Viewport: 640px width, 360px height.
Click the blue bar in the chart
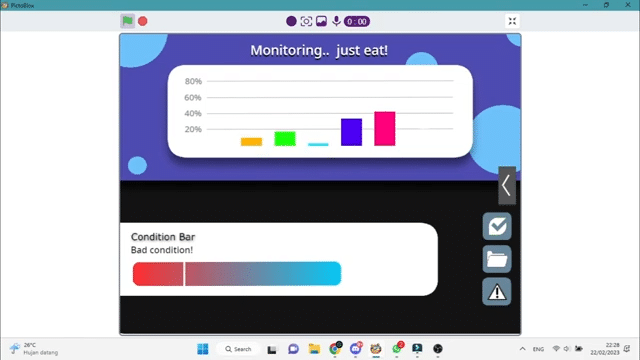[x=351, y=132]
